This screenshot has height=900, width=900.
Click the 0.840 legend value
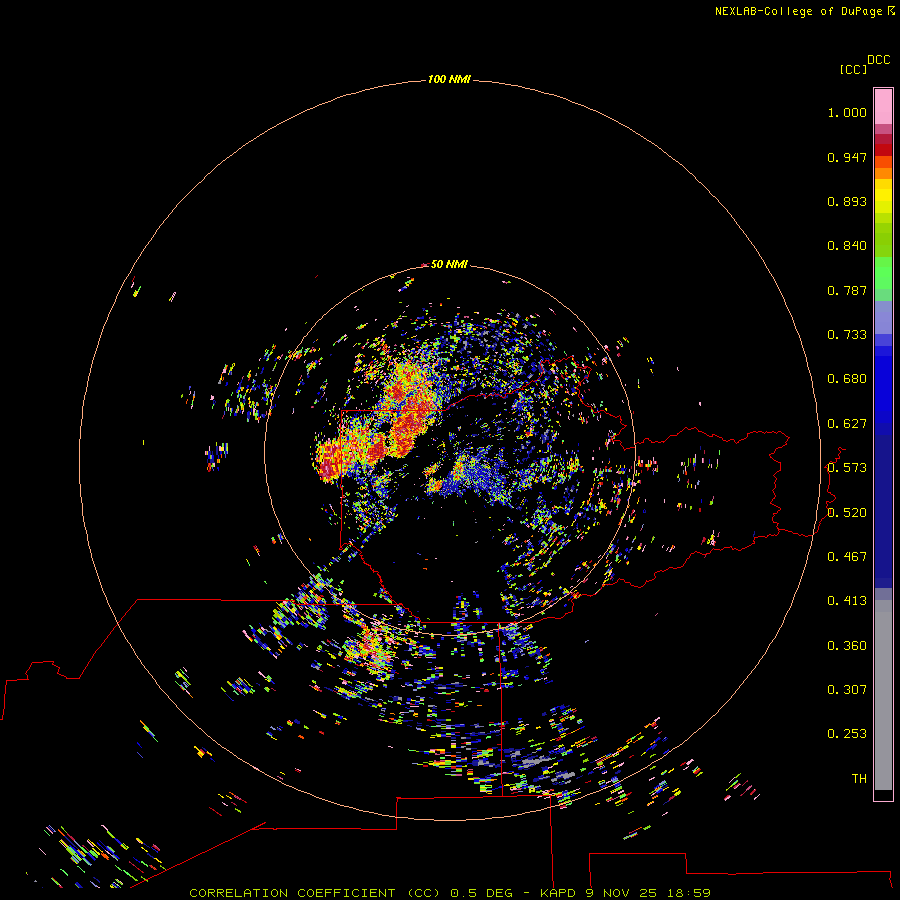[x=847, y=246]
